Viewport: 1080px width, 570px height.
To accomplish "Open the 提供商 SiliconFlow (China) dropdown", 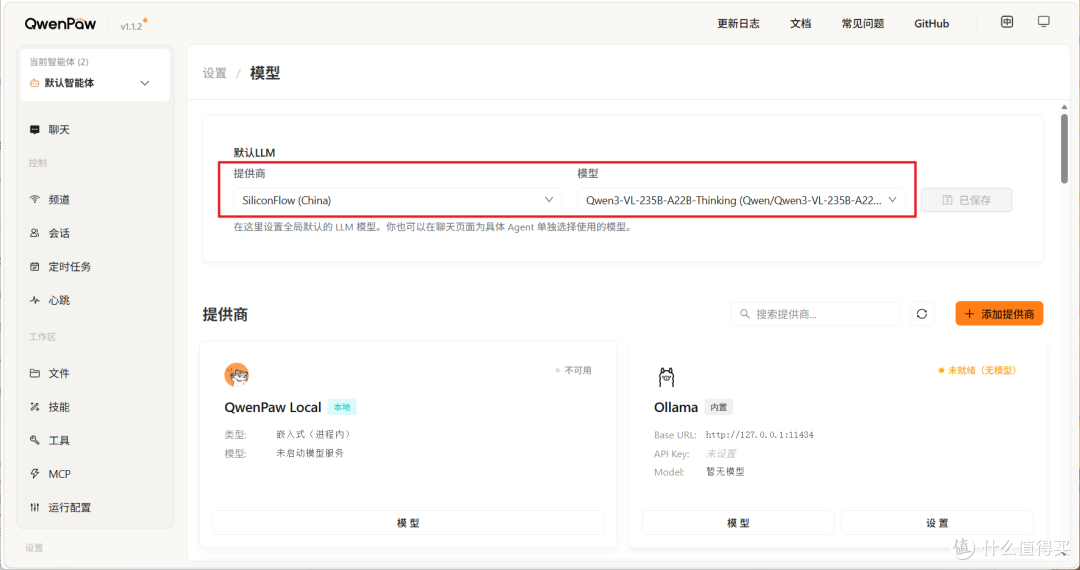I will coord(397,200).
